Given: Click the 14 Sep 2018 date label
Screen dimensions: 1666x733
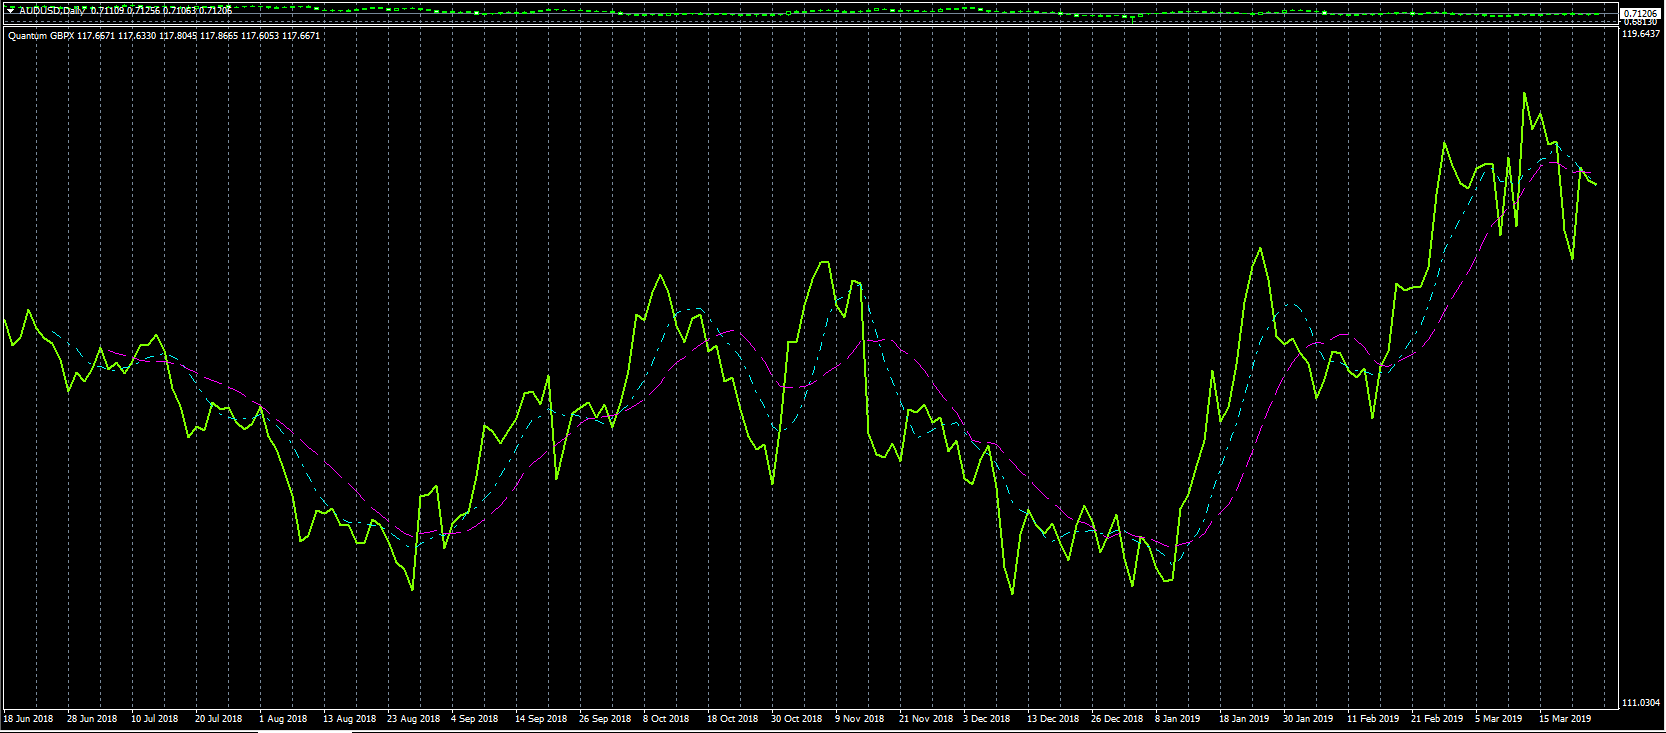Looking at the screenshot, I should tap(541, 718).
